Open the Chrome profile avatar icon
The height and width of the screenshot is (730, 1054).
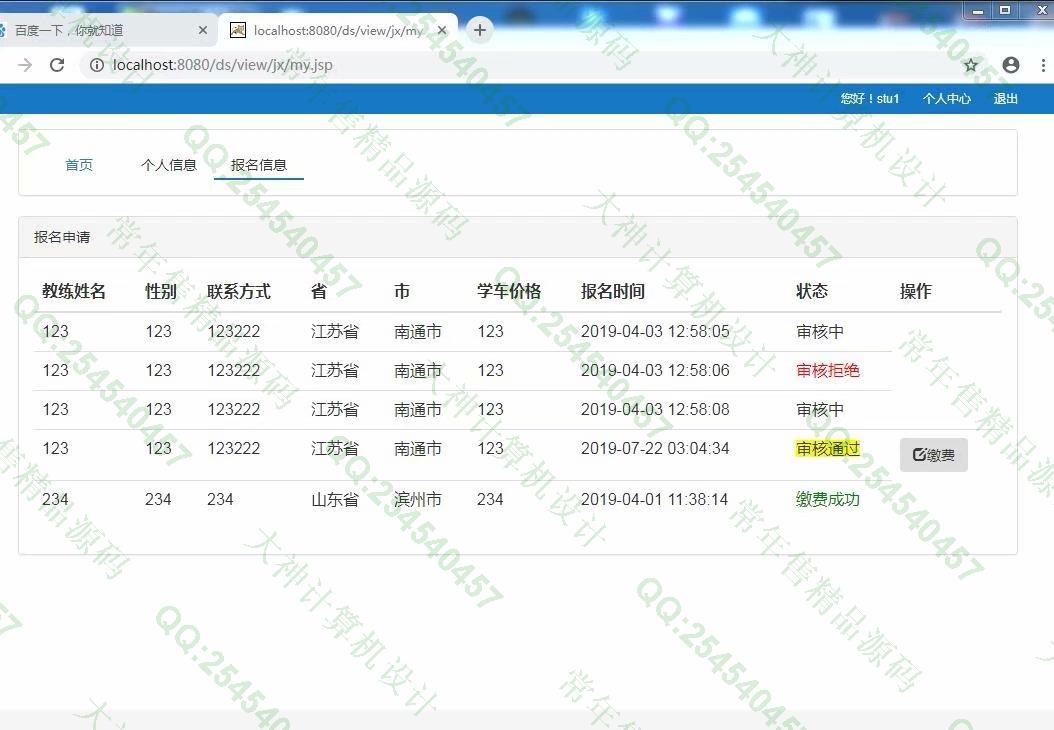[1010, 65]
